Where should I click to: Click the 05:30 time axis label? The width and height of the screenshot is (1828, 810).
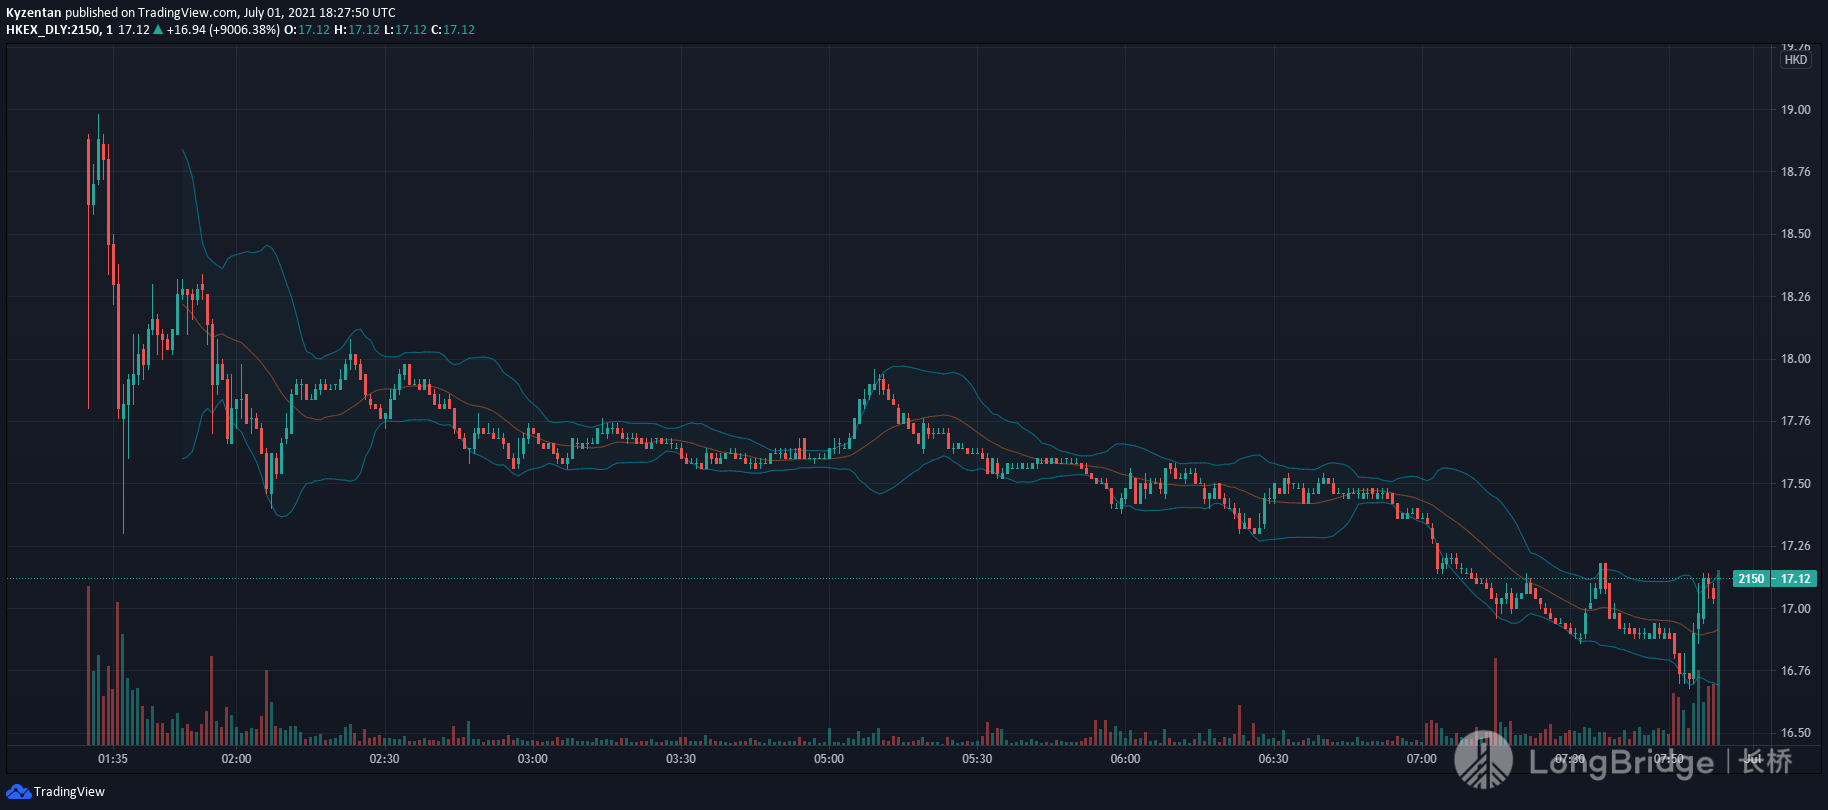[977, 759]
